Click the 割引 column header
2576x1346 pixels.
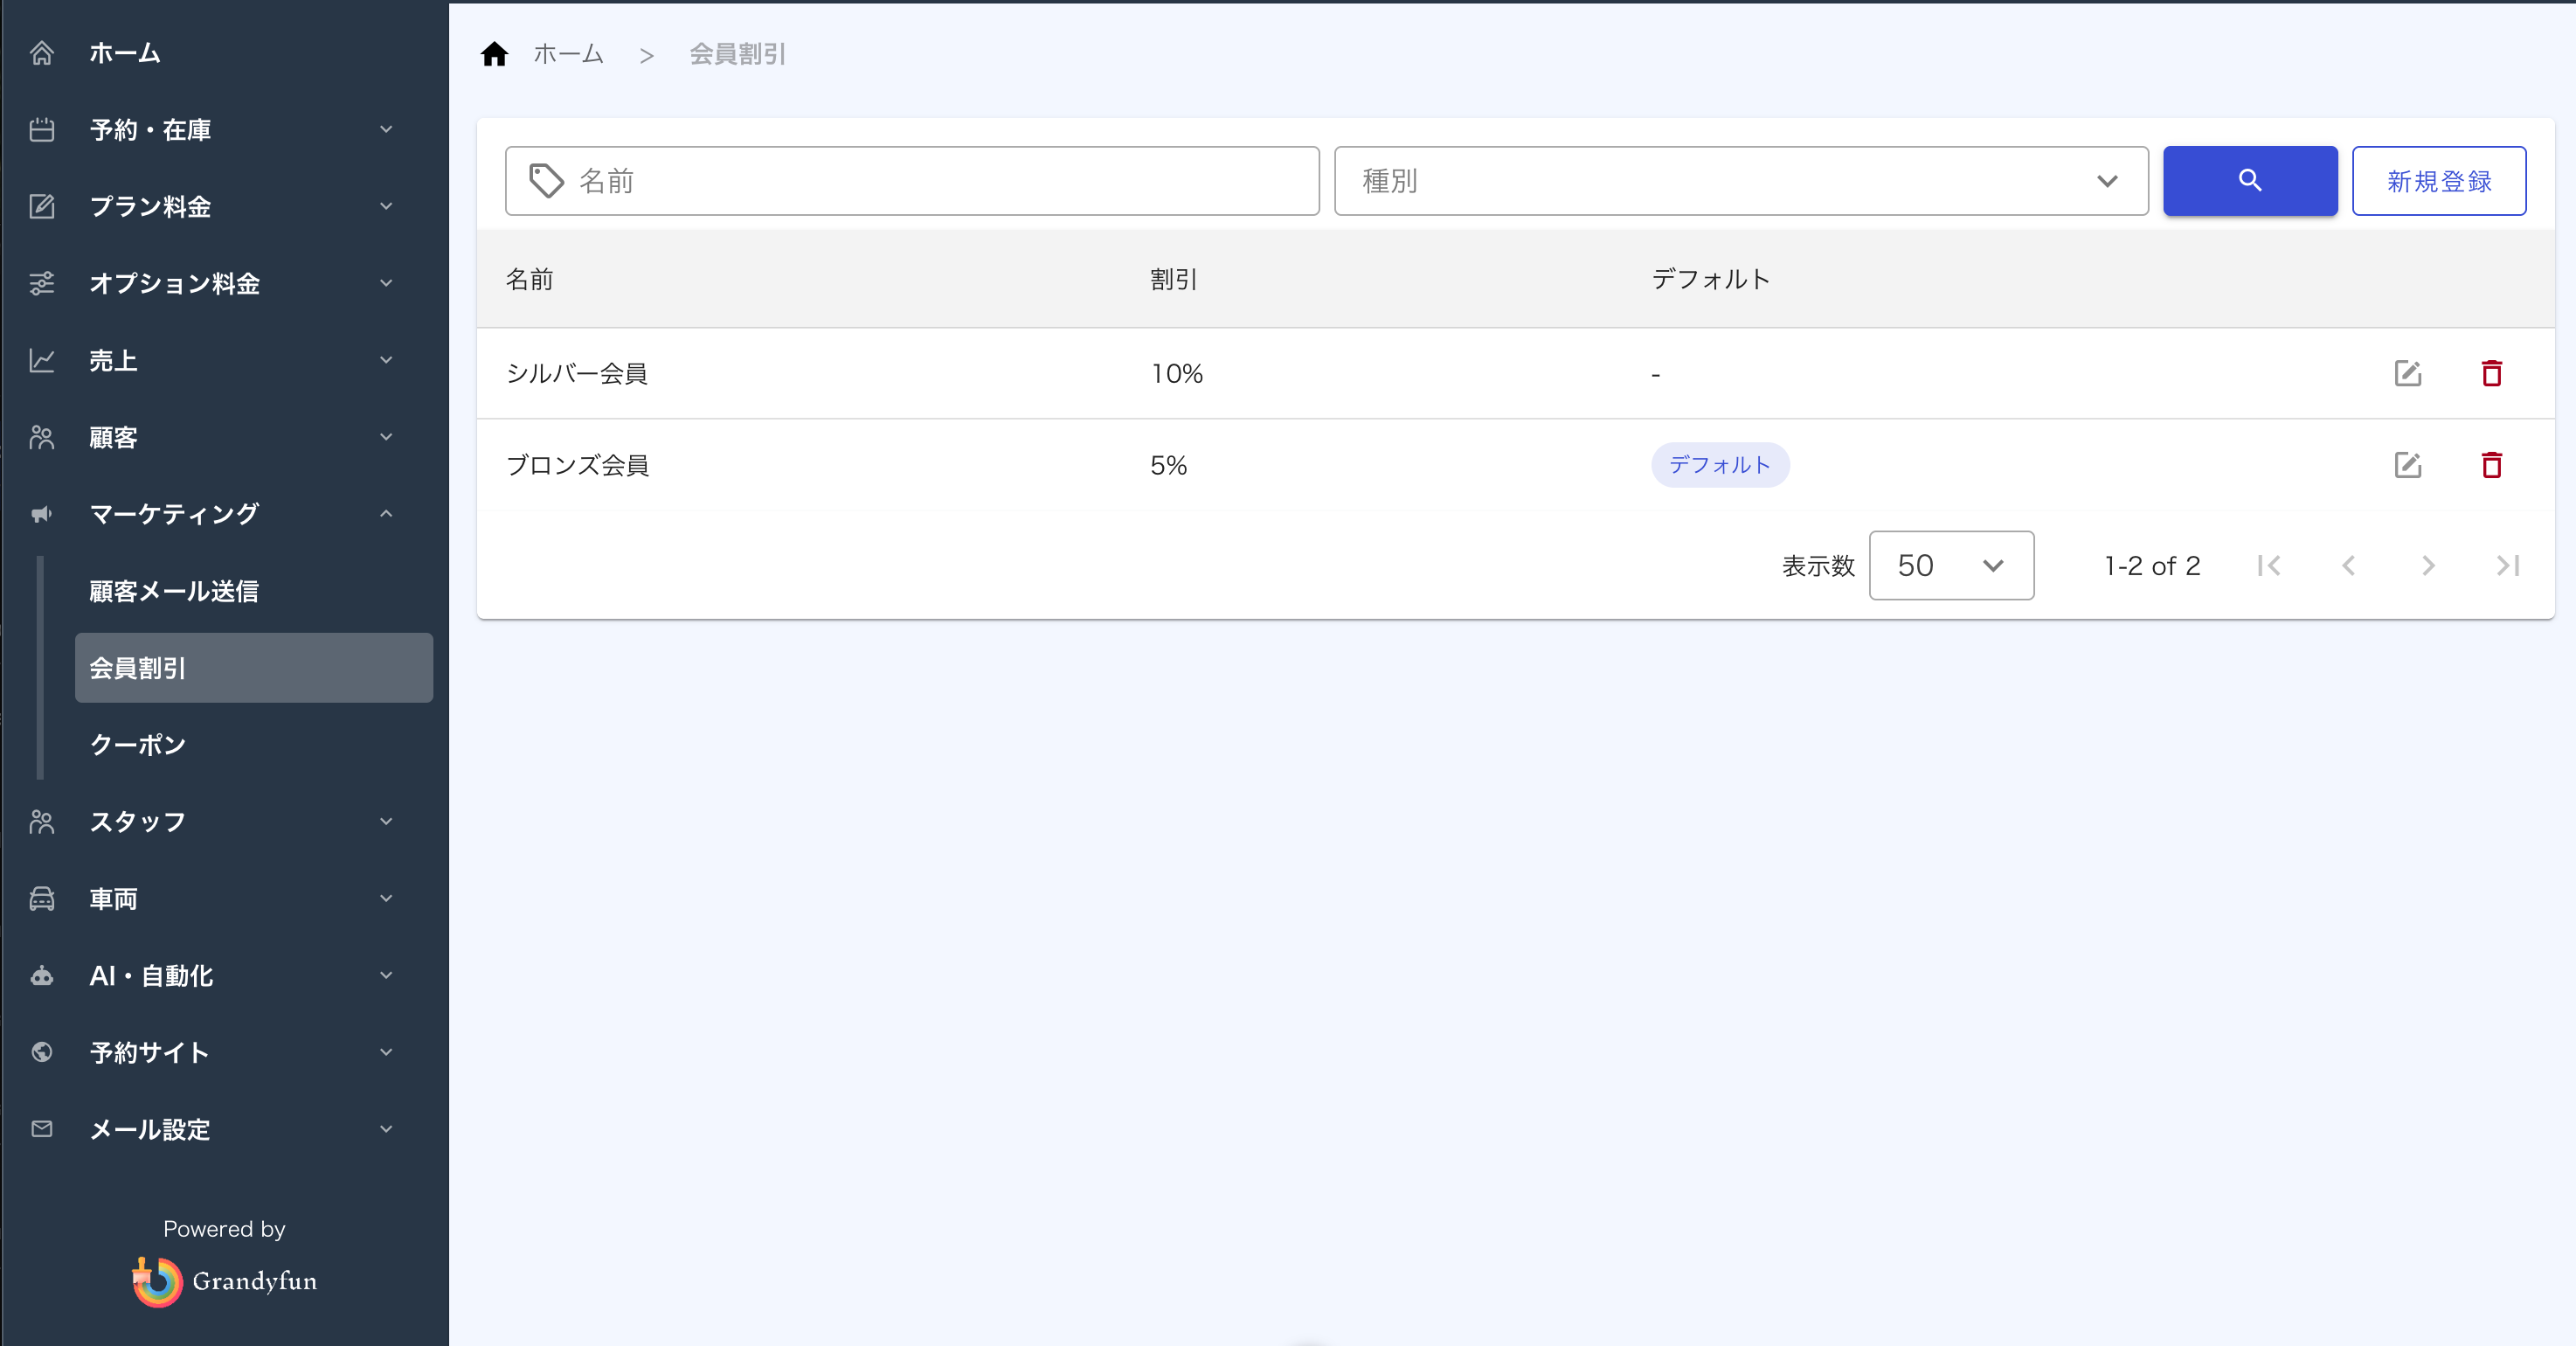(x=1174, y=279)
